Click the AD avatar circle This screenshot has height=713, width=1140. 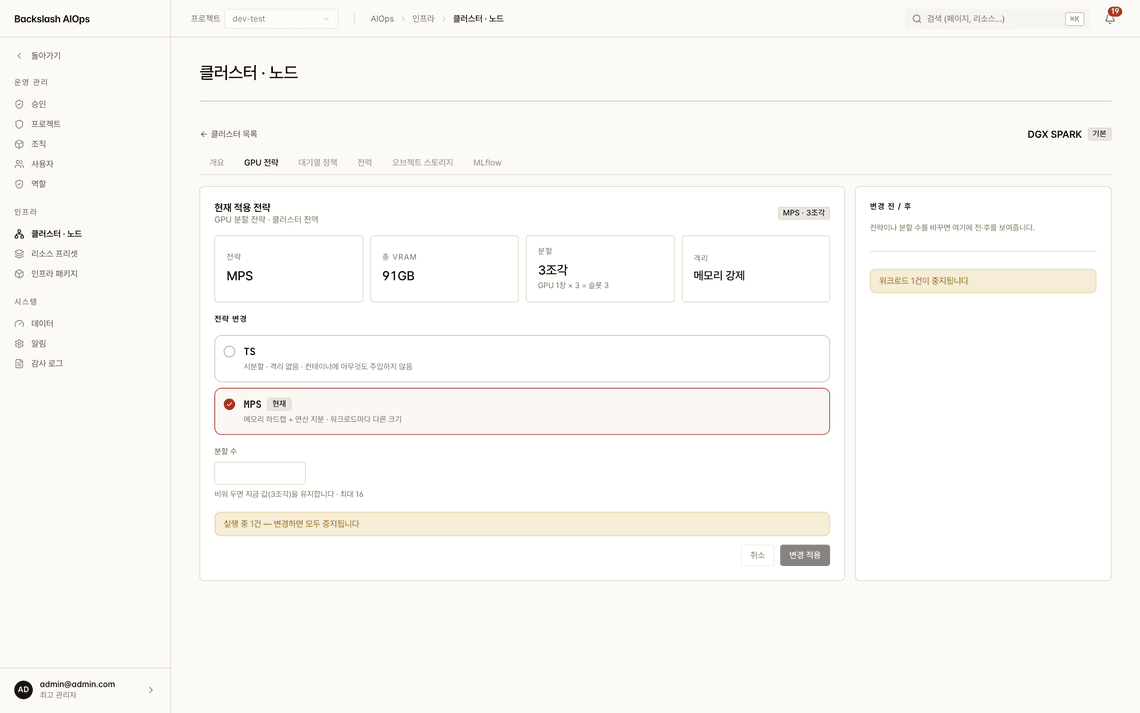point(23,690)
